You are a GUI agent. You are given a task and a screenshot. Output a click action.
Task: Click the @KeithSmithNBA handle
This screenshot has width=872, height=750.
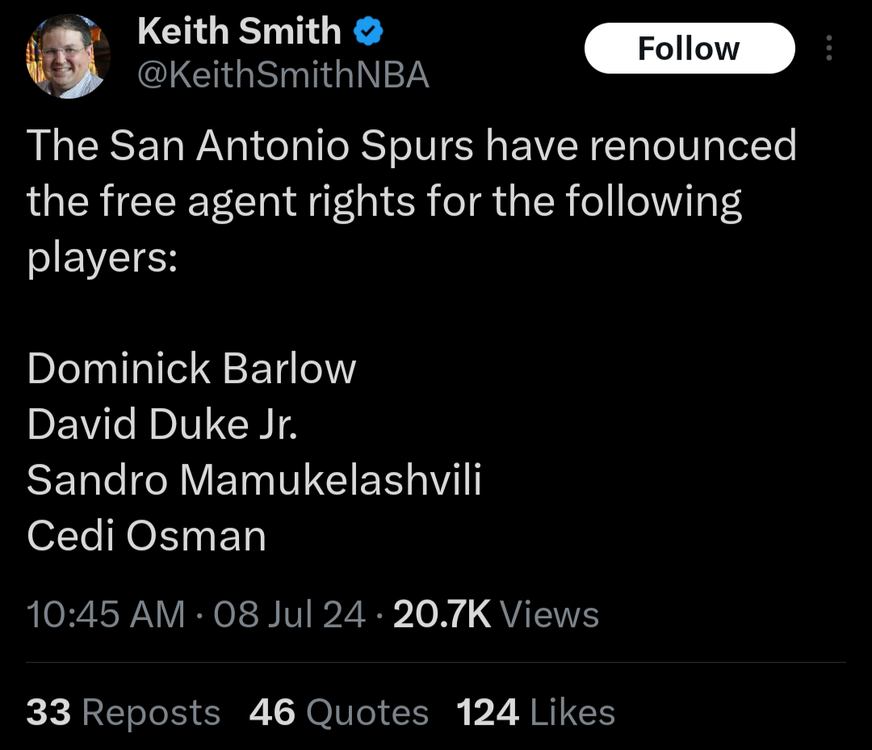(x=283, y=75)
